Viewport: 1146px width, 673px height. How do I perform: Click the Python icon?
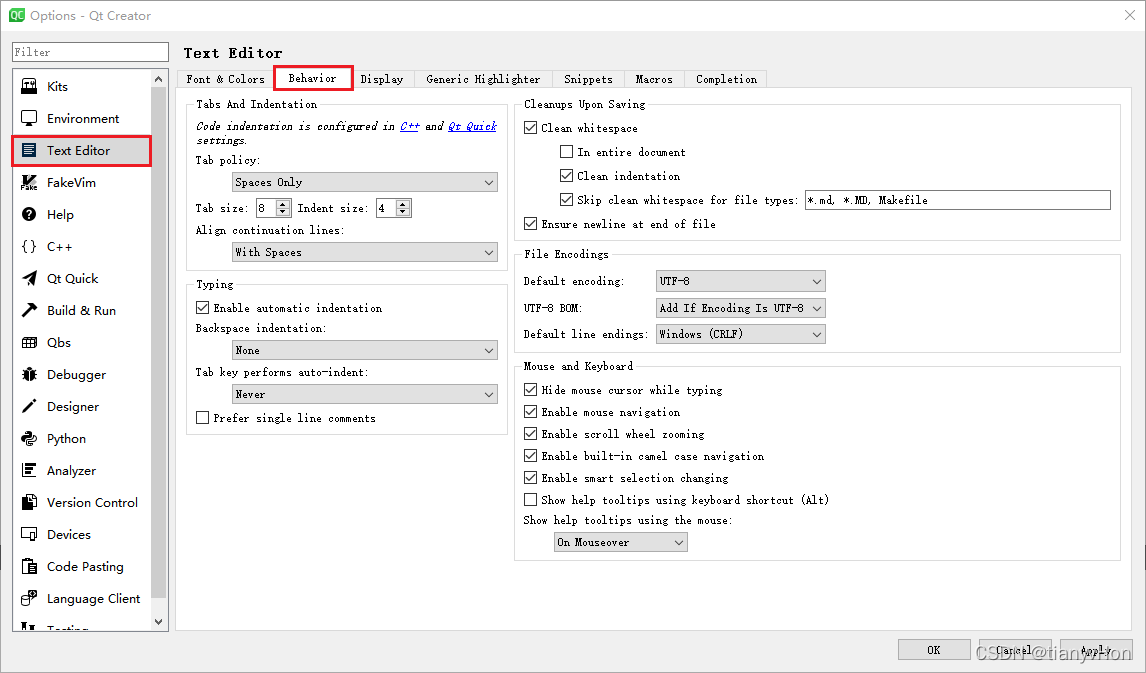click(x=29, y=438)
